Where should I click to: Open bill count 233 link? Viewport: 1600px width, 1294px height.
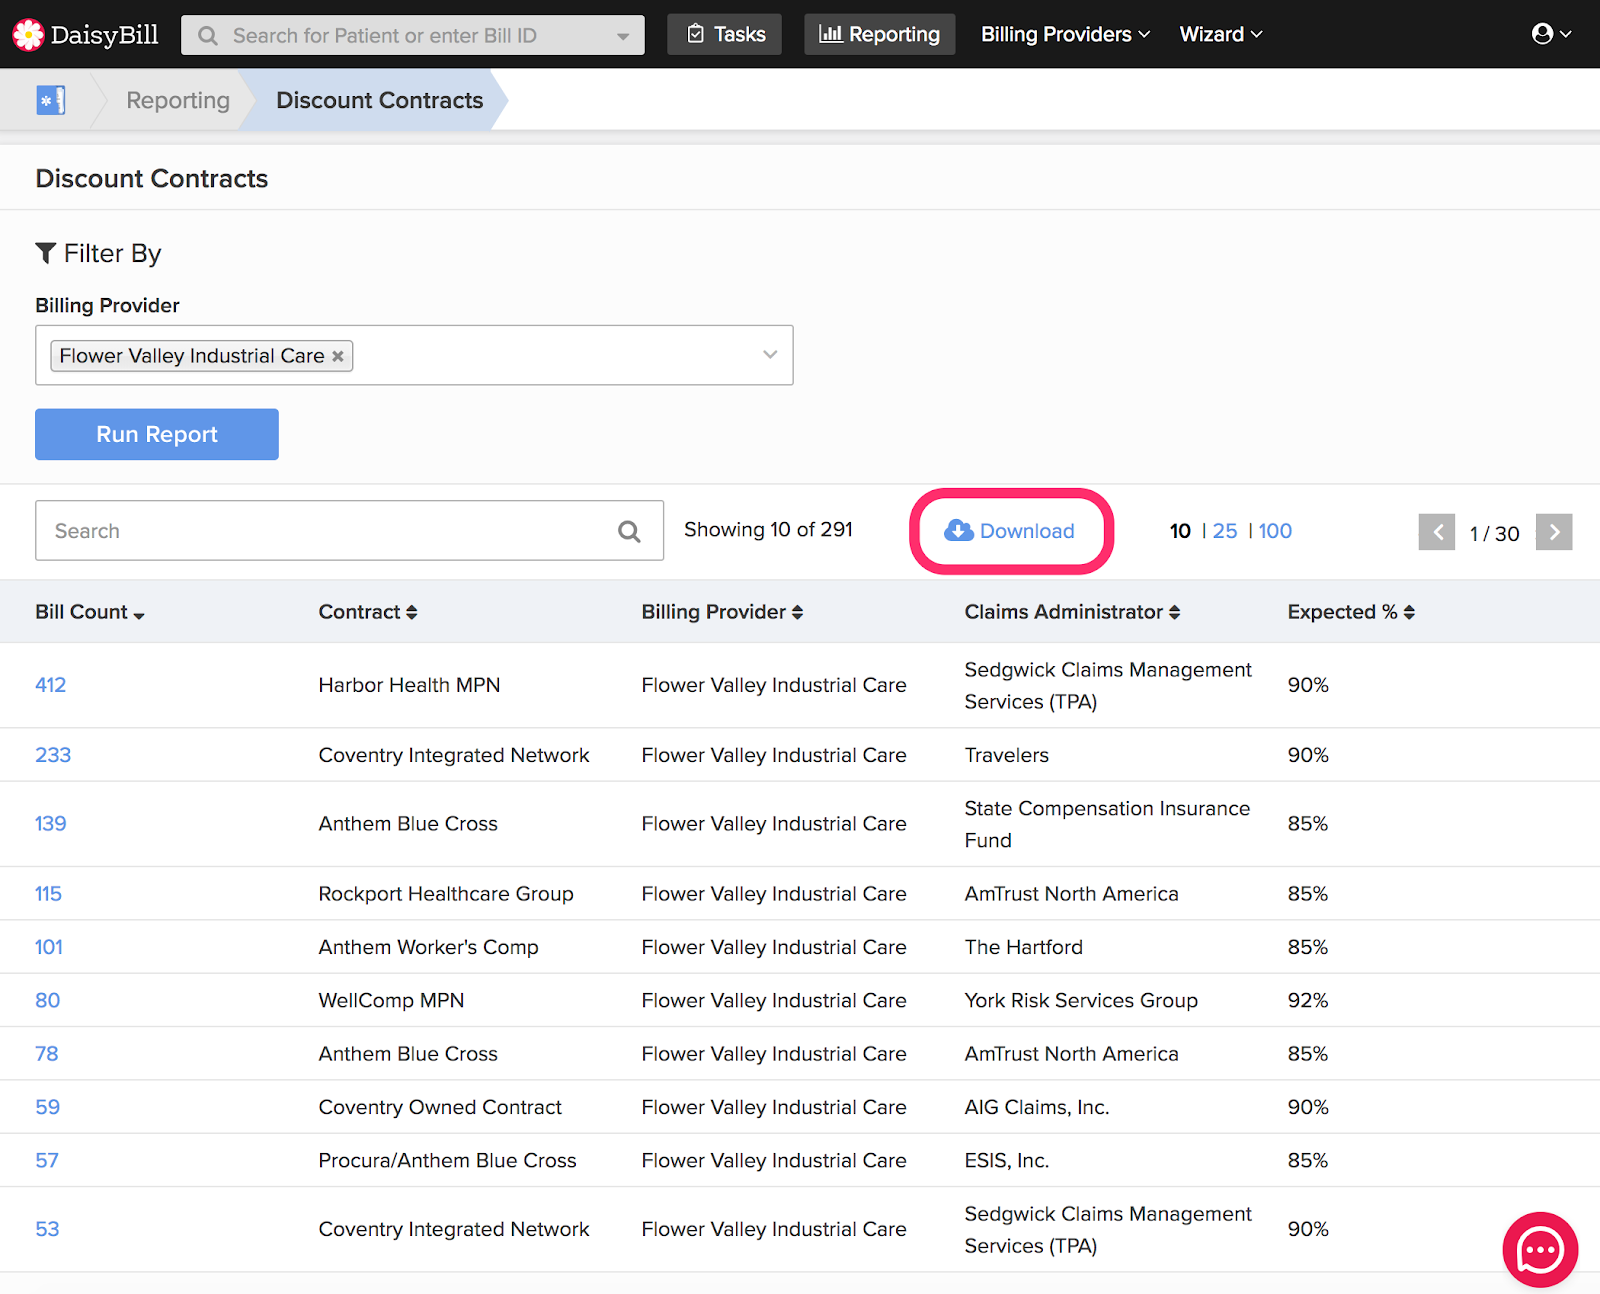53,755
